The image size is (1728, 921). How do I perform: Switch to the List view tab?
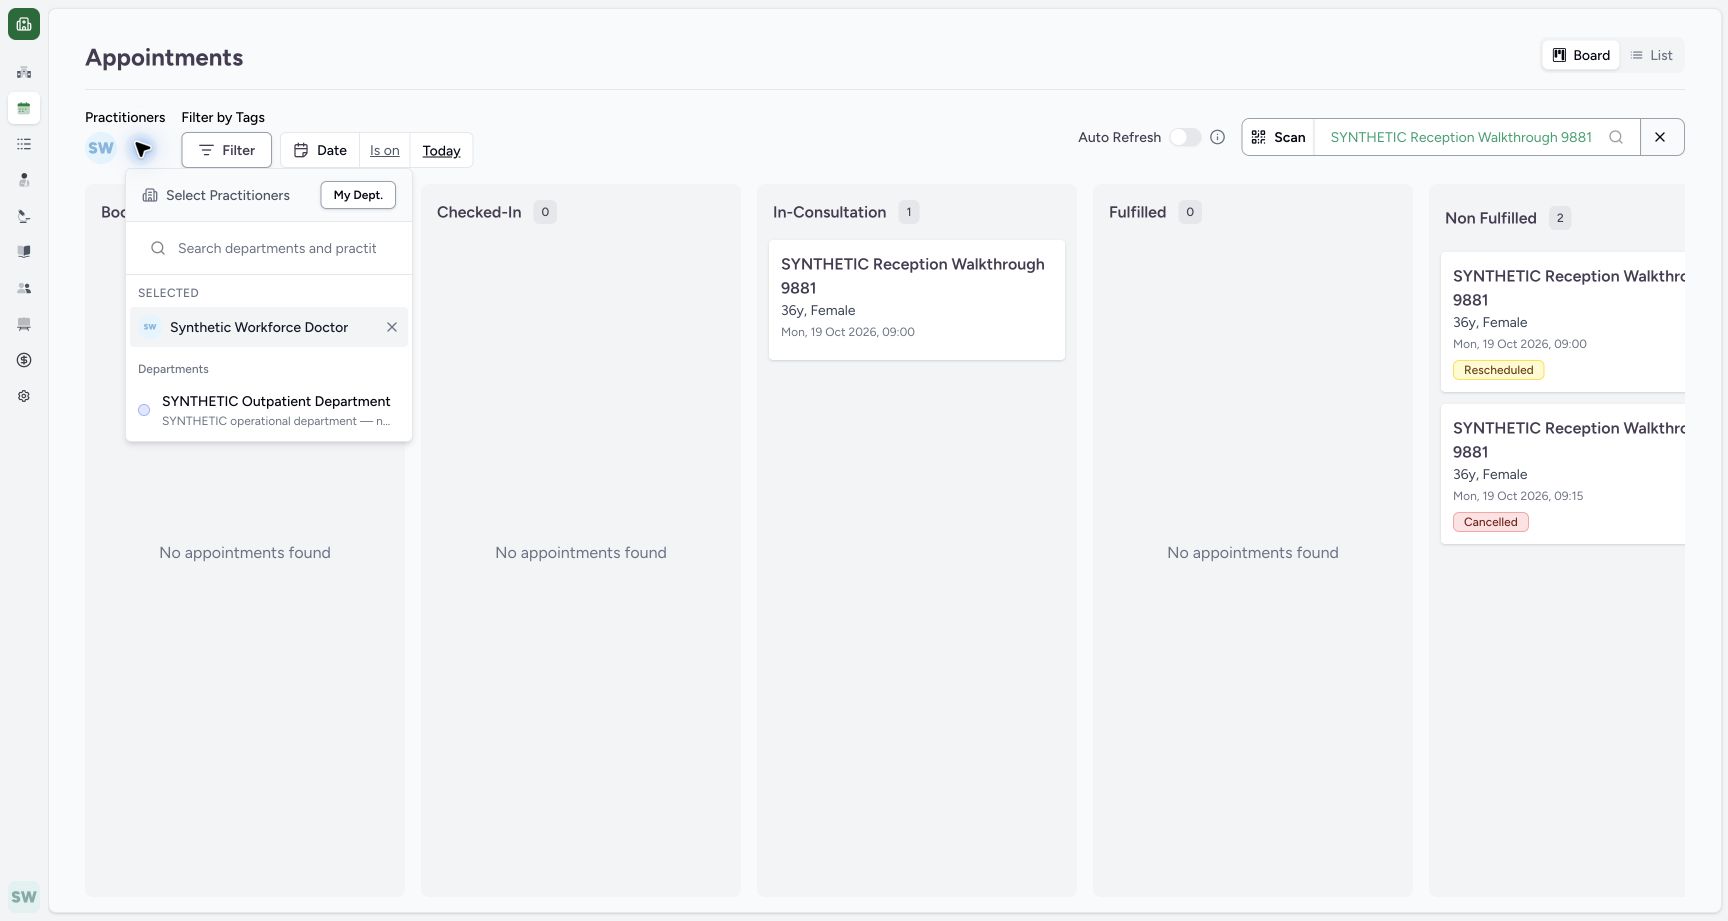click(x=1651, y=55)
